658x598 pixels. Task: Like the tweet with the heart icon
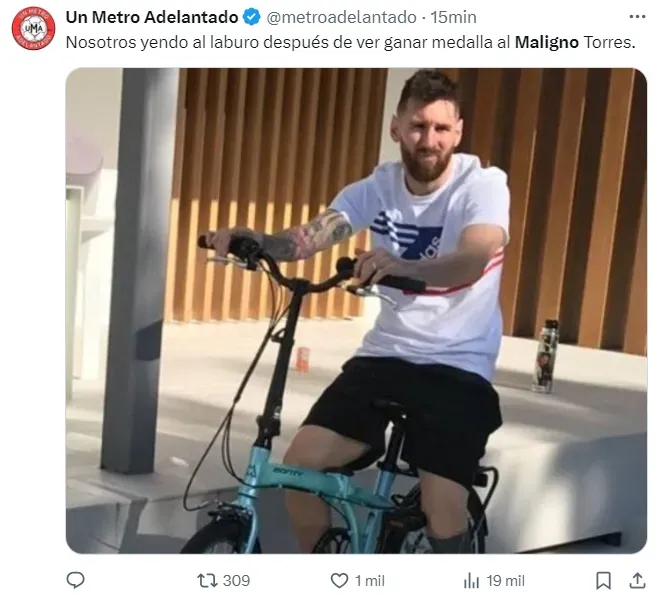pos(339,581)
